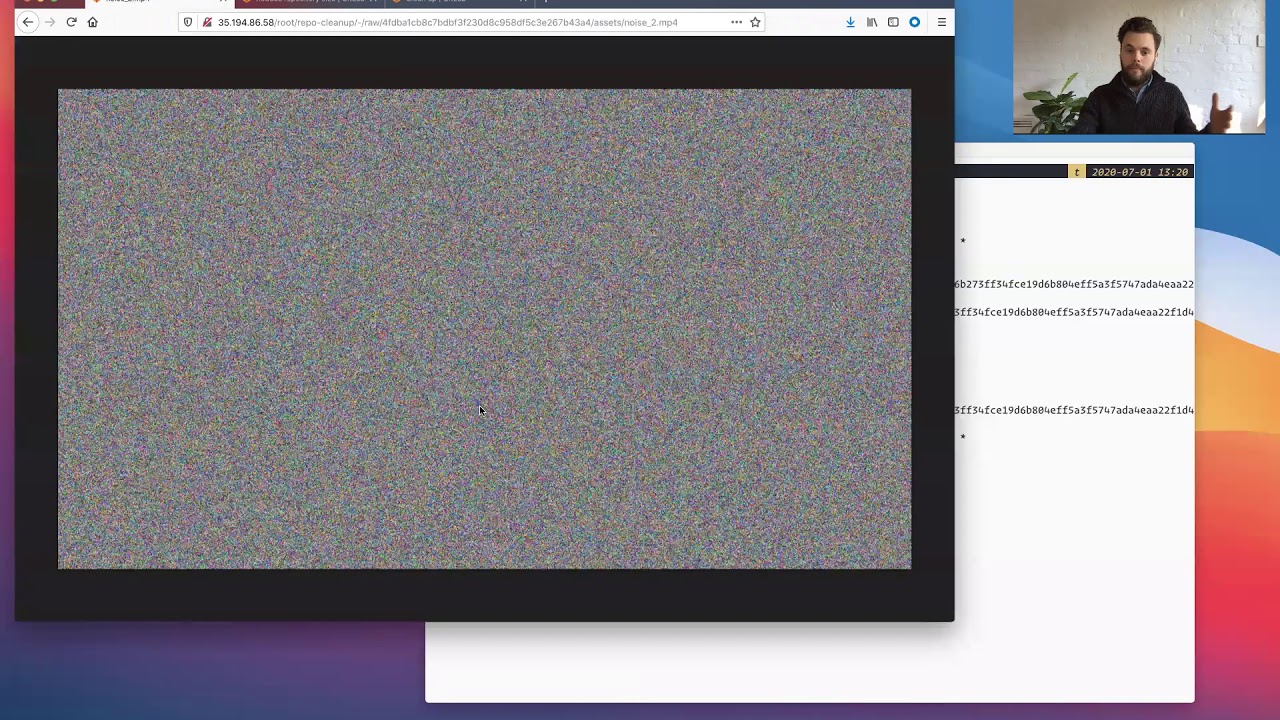Click the hash line starting with 6b273ff34
Screen dimensions: 1280x720
[x=1074, y=284]
